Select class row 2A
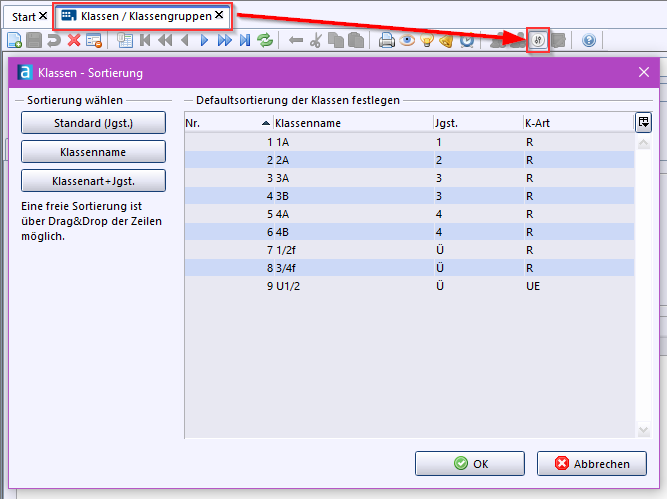Screen dimensions: 667x499 click(409, 160)
